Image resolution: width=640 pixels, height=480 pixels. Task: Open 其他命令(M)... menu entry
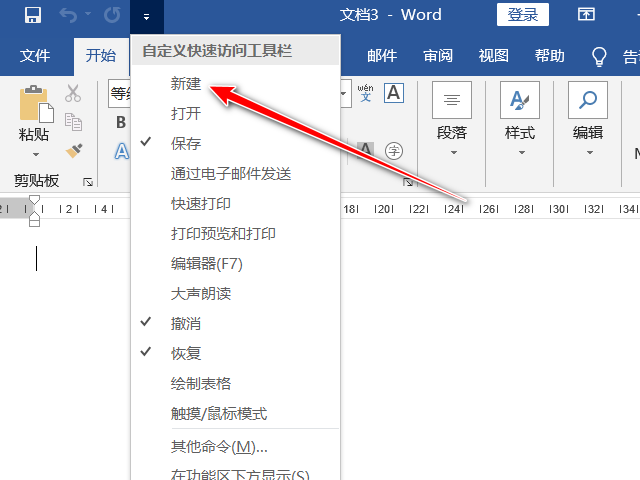click(236, 447)
